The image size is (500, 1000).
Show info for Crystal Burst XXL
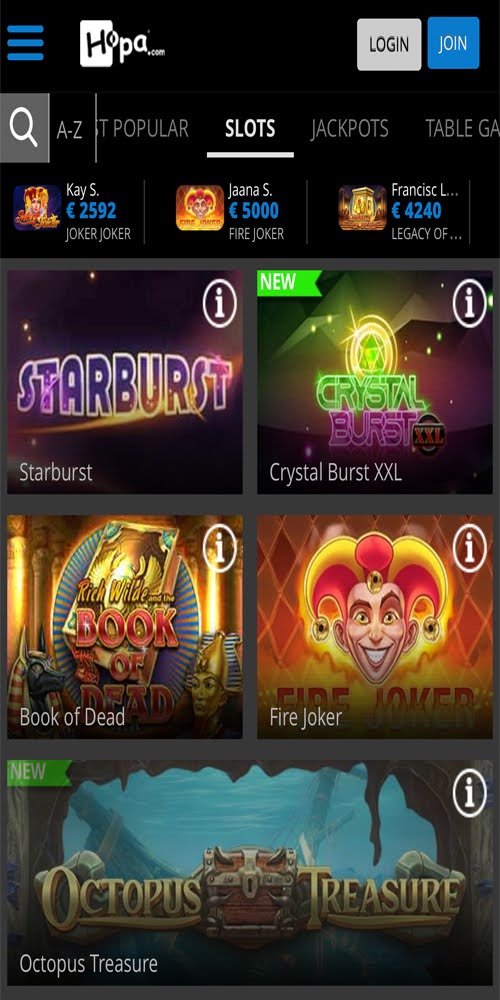469,303
